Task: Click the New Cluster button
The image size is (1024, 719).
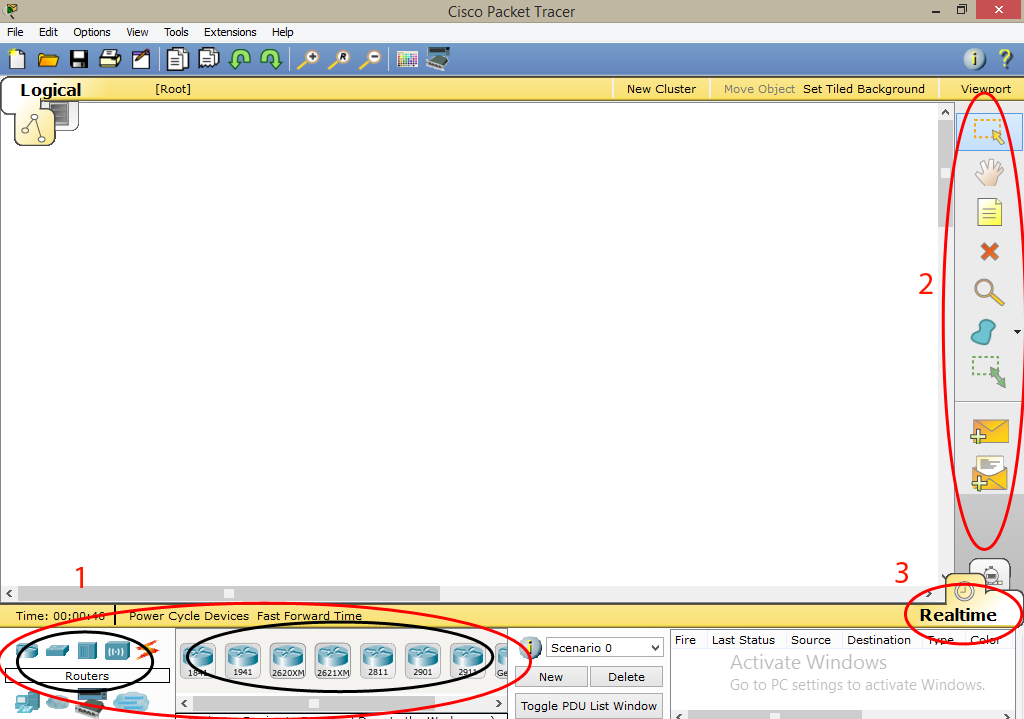Action: tap(661, 88)
